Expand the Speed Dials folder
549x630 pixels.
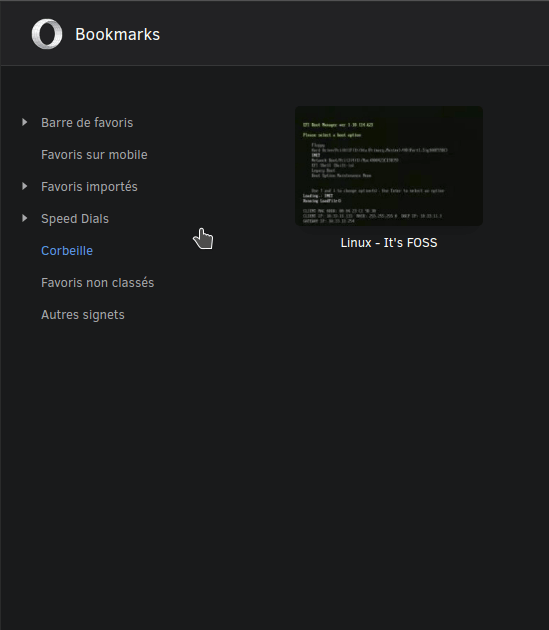25,219
